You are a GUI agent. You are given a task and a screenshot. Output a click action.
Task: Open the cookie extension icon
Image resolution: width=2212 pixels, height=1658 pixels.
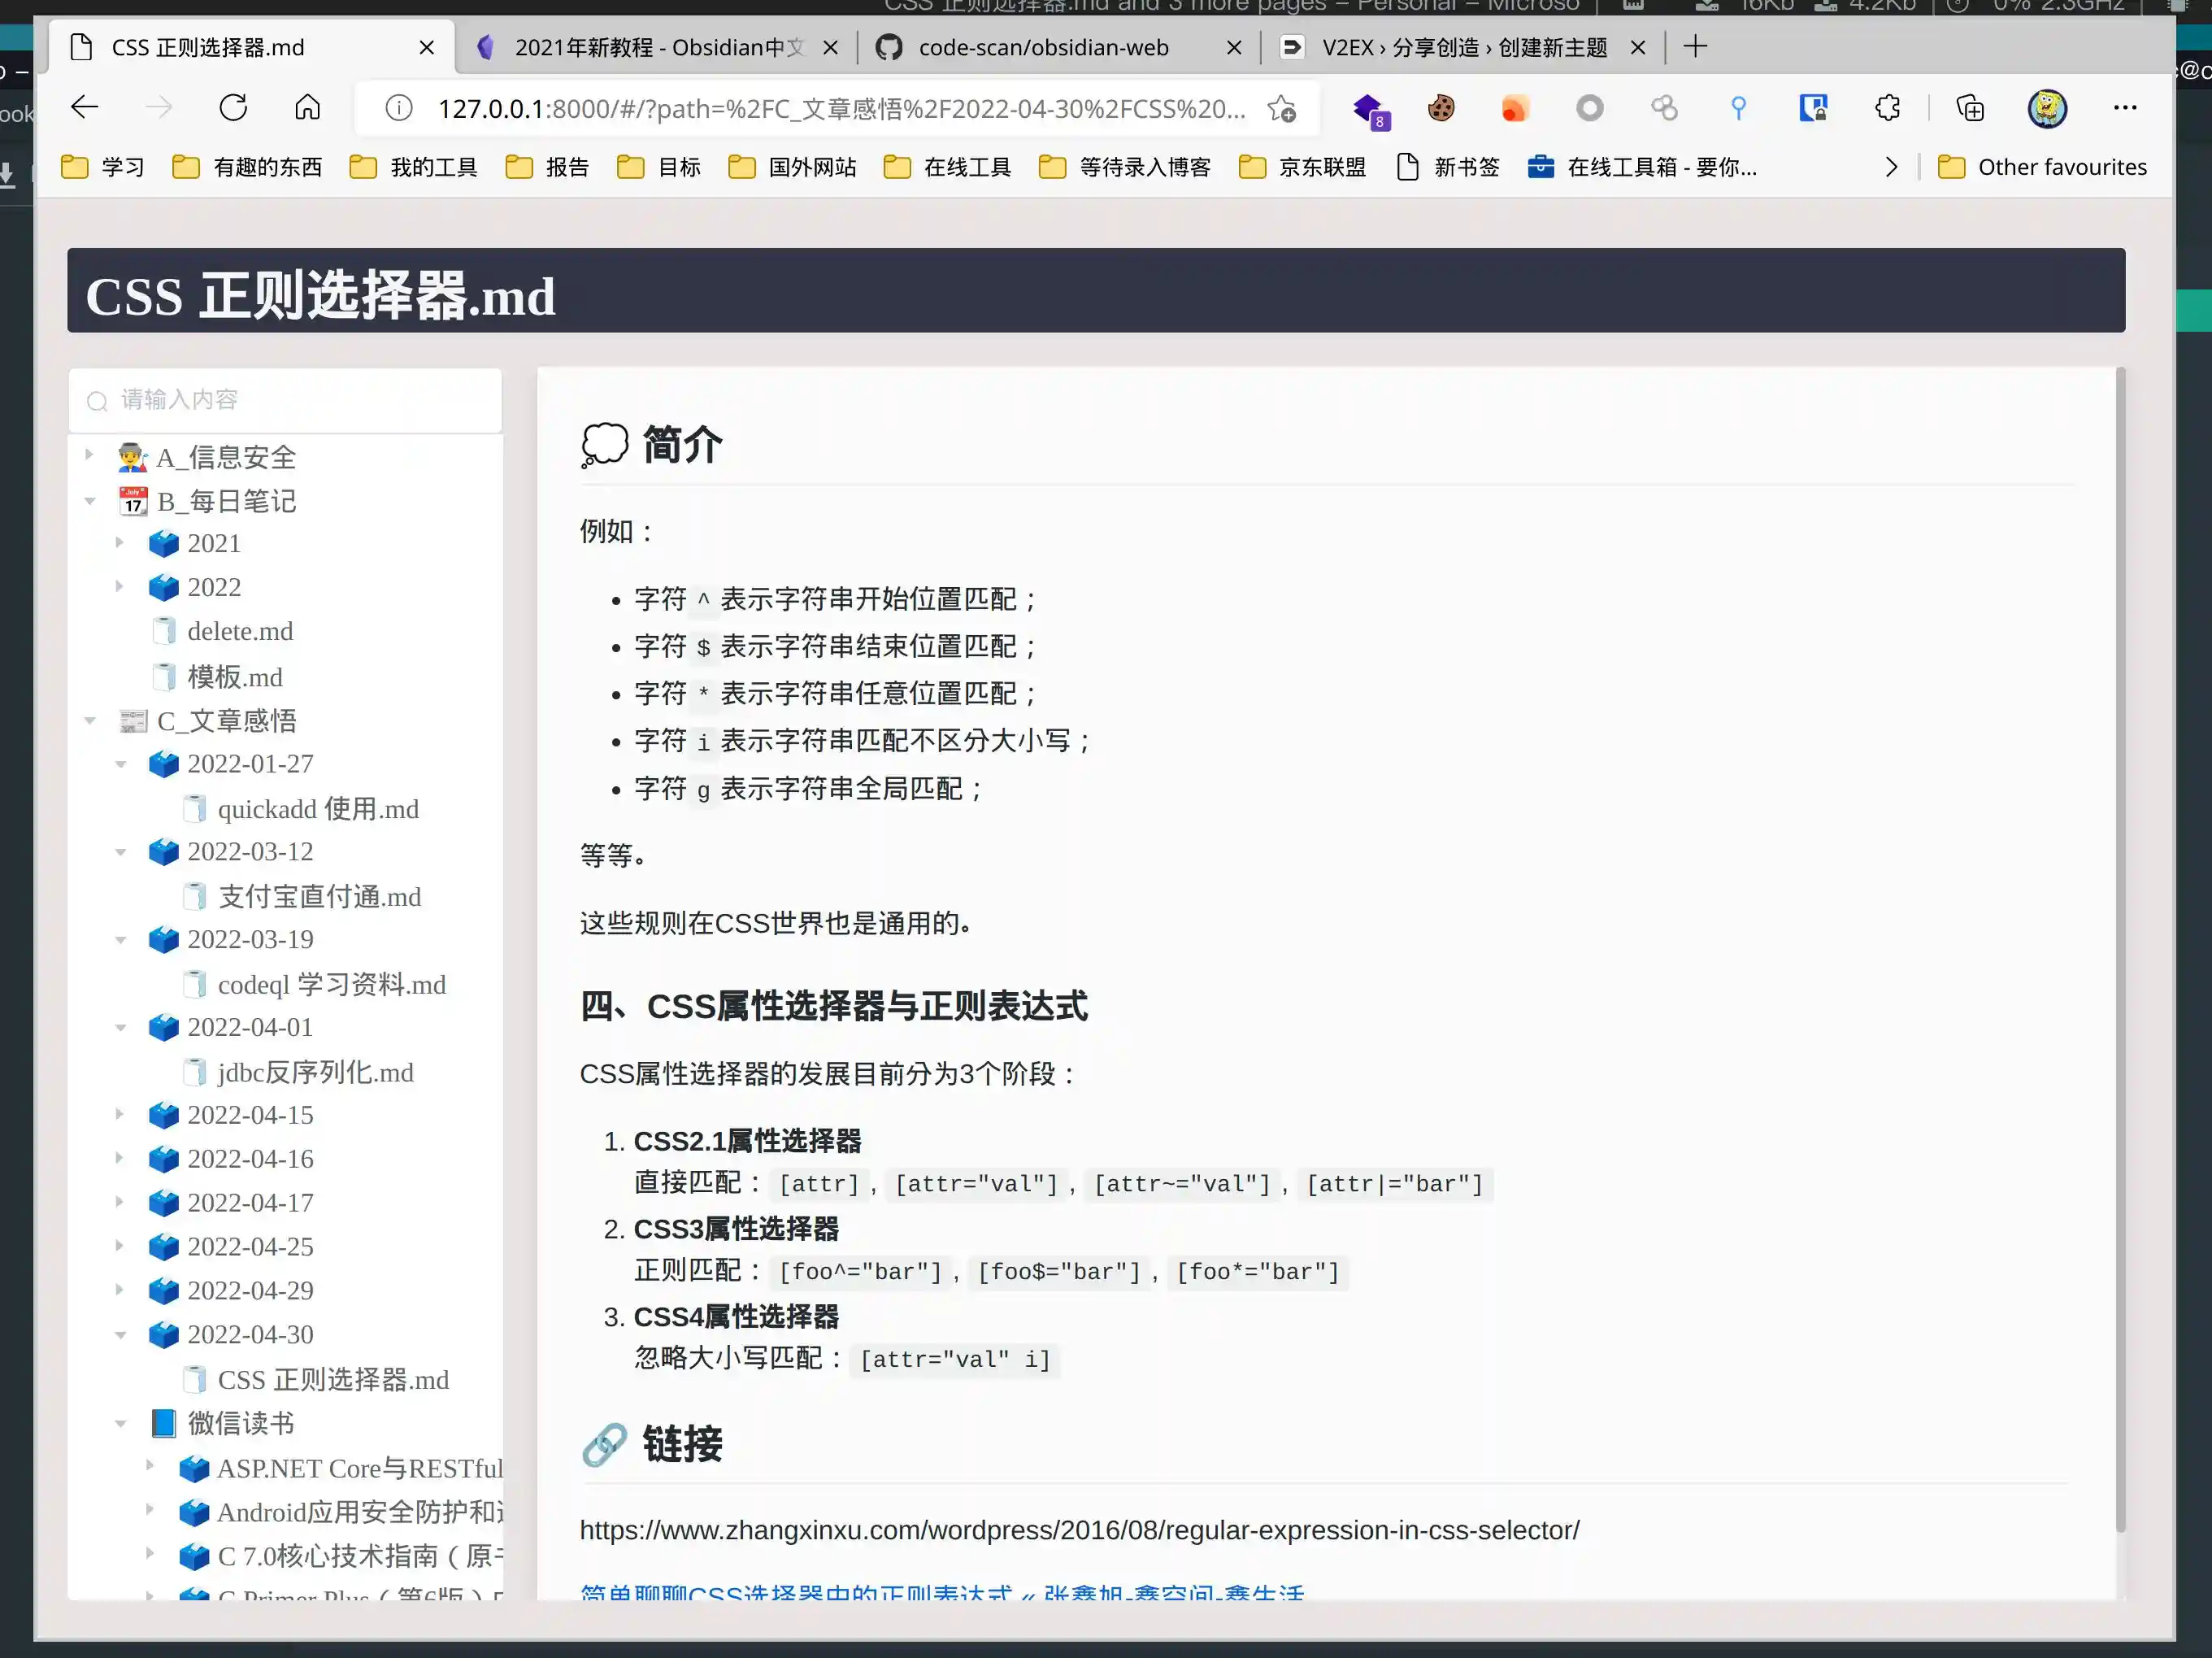click(1441, 108)
